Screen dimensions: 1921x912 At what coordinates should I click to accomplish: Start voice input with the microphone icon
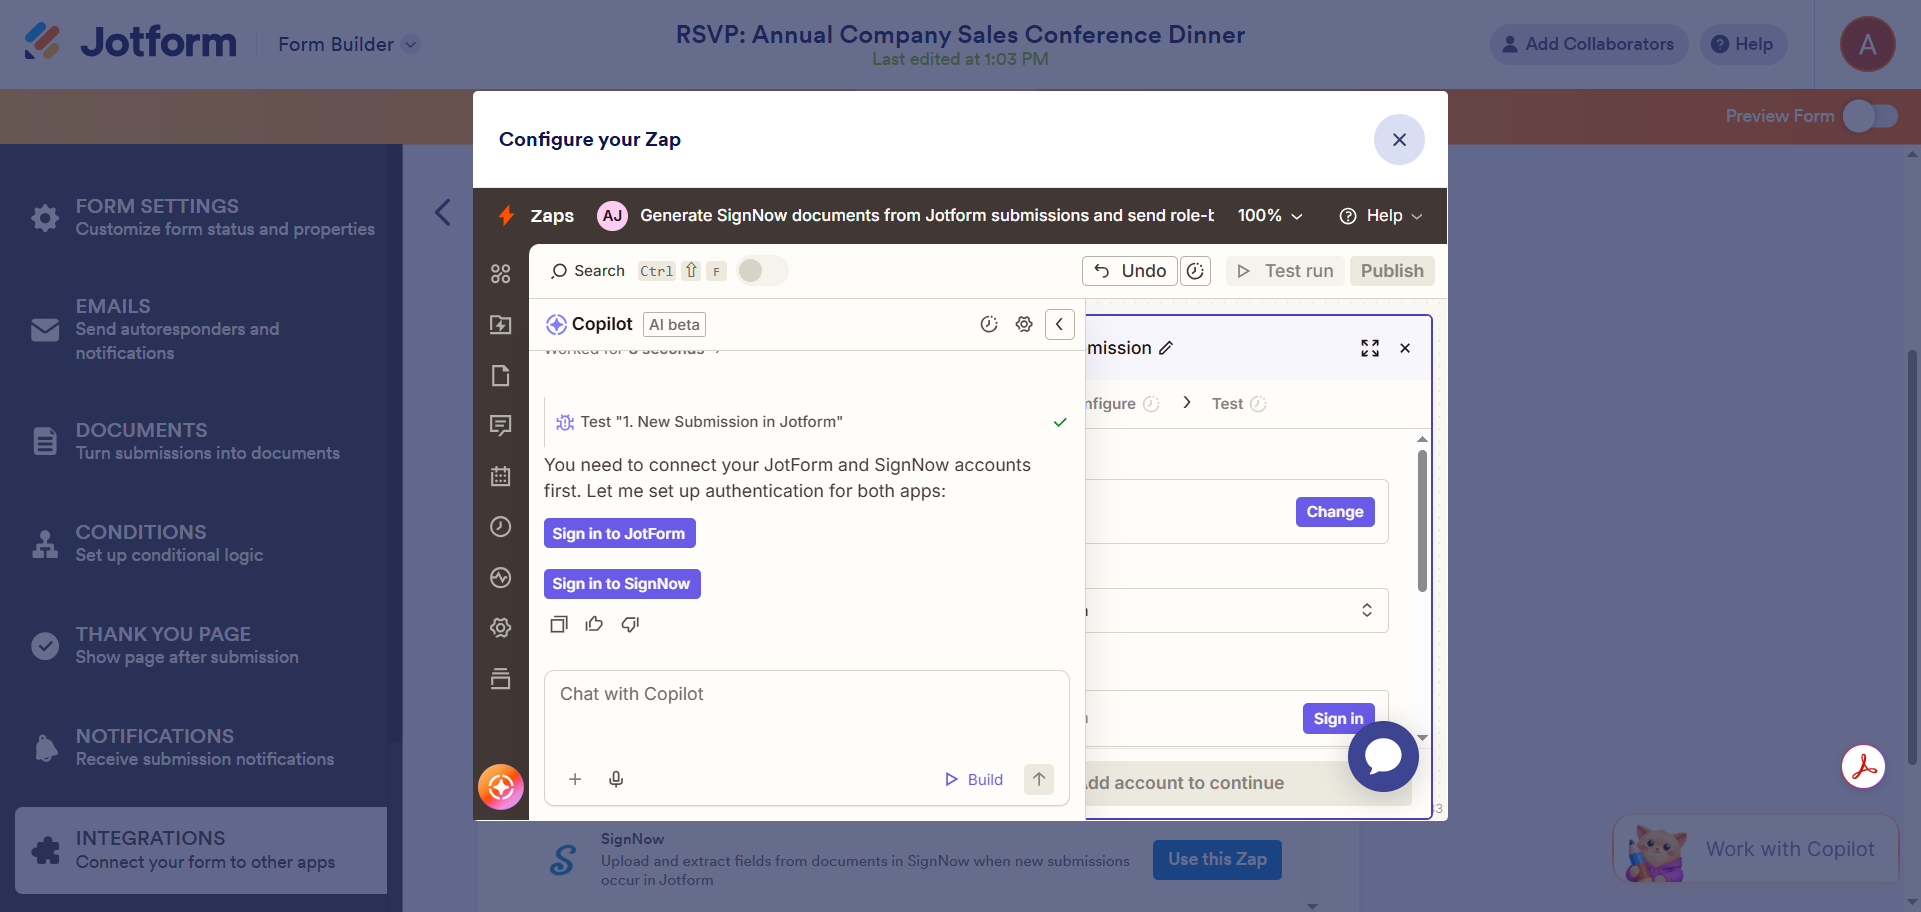616,779
